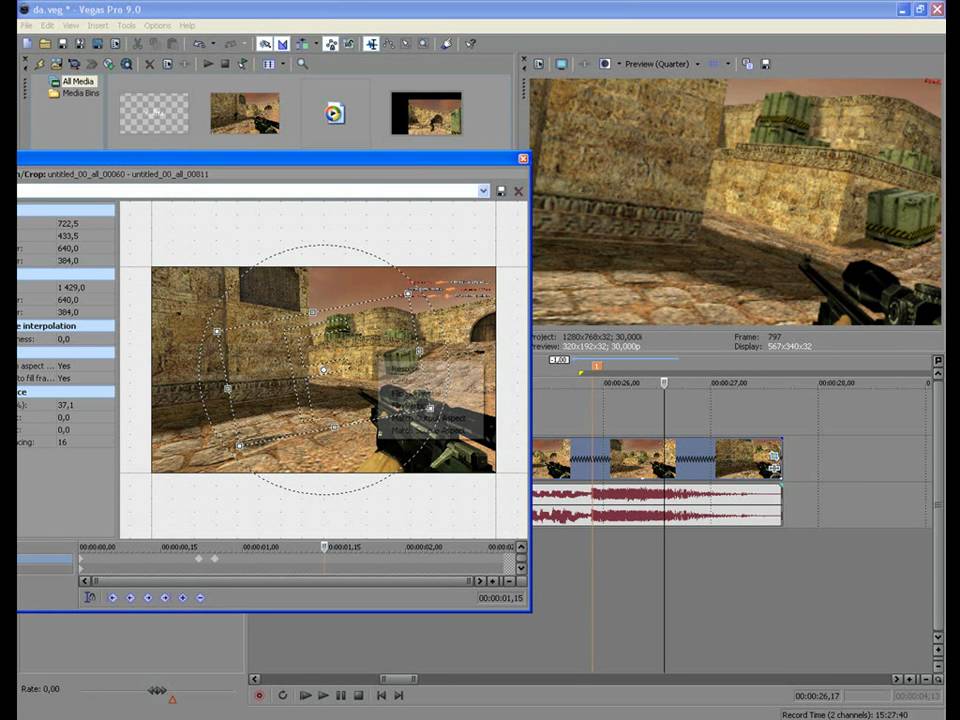Open the Project Media views dropdown arrow
The height and width of the screenshot is (720, 960).
(x=283, y=64)
